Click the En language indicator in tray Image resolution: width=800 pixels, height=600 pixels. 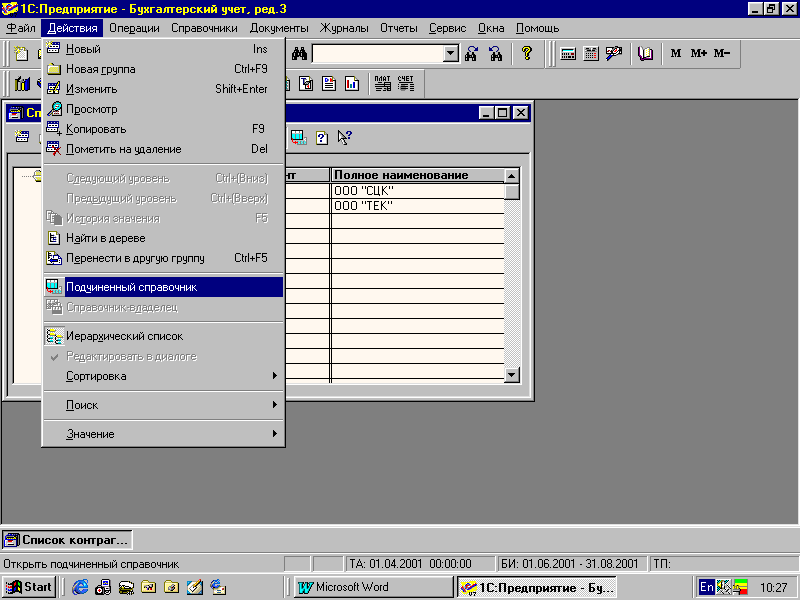706,587
